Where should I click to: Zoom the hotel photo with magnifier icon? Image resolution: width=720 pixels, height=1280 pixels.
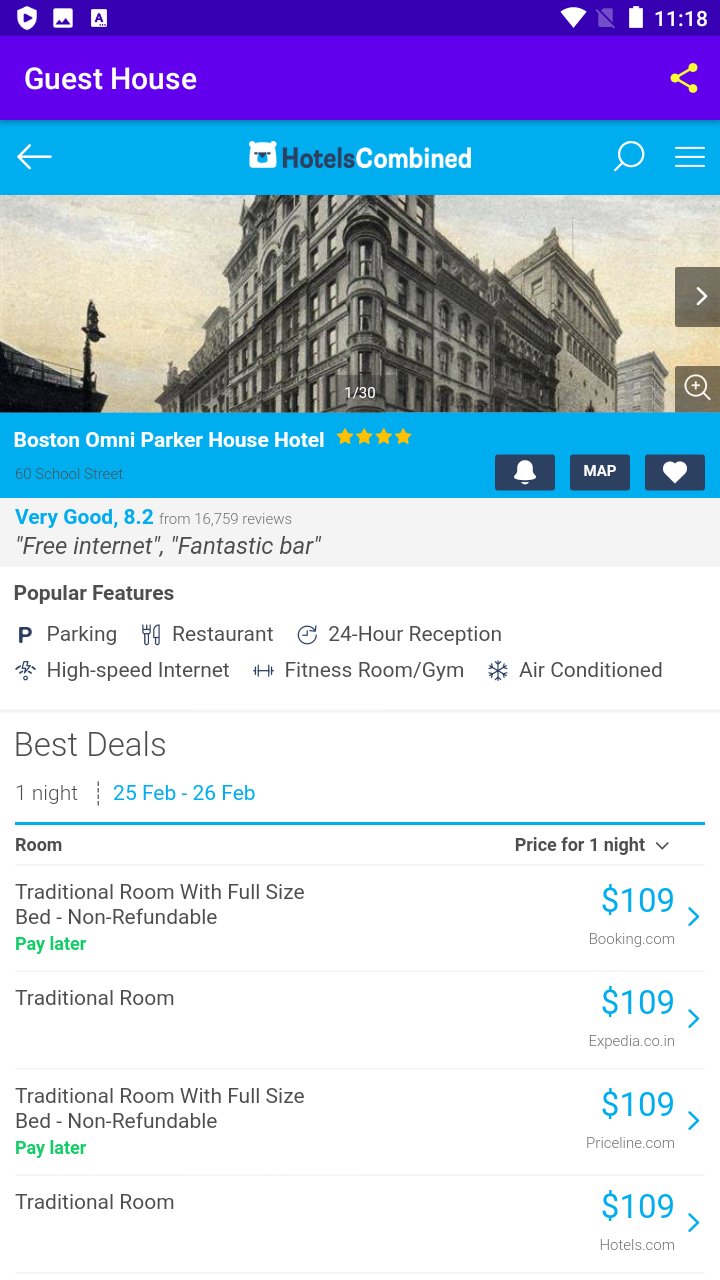click(x=698, y=388)
